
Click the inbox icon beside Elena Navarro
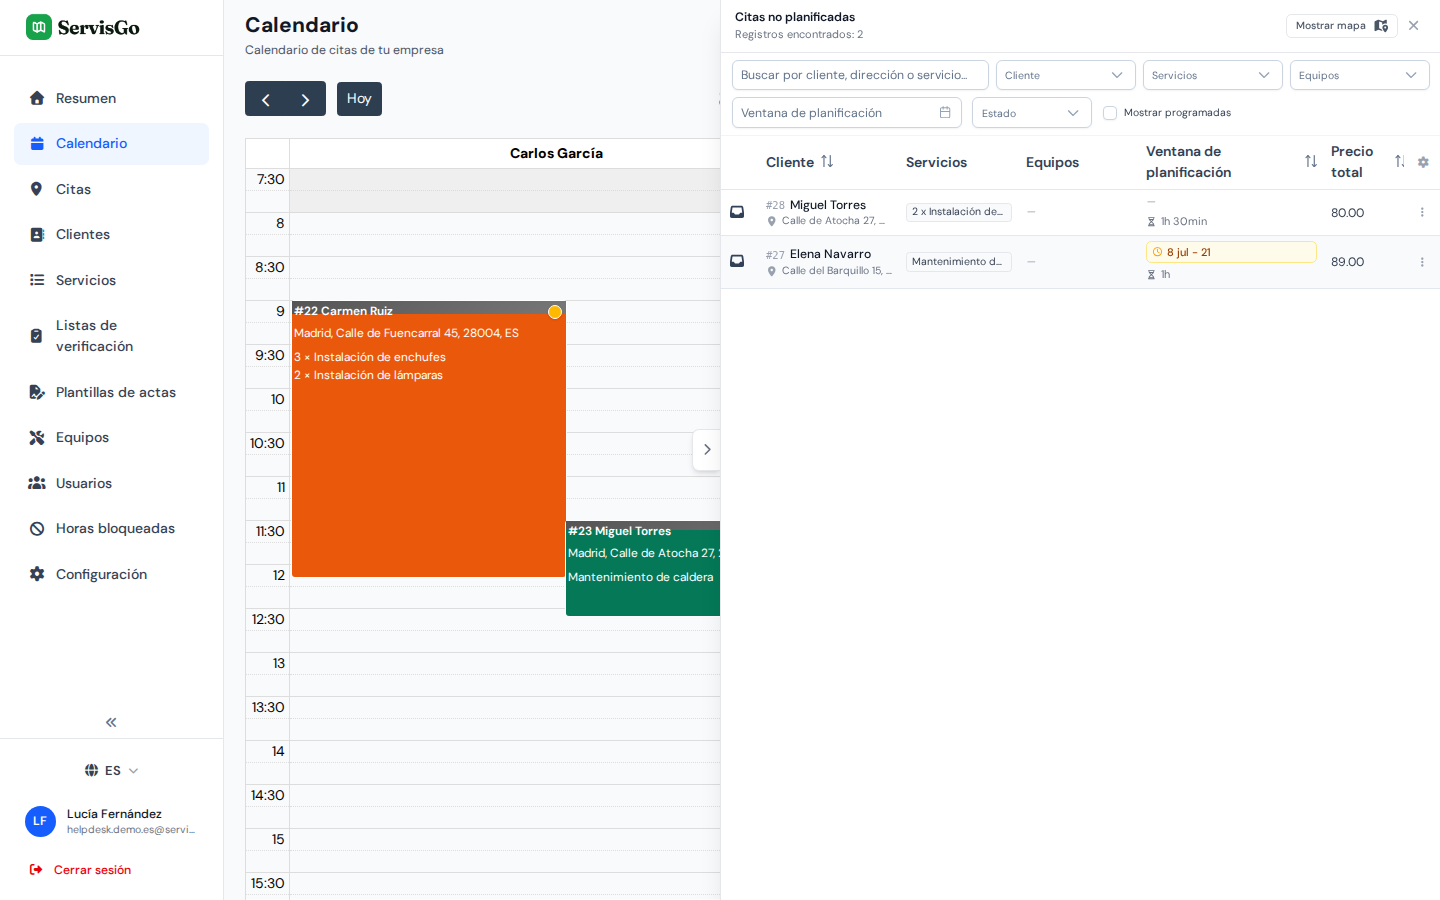(737, 261)
